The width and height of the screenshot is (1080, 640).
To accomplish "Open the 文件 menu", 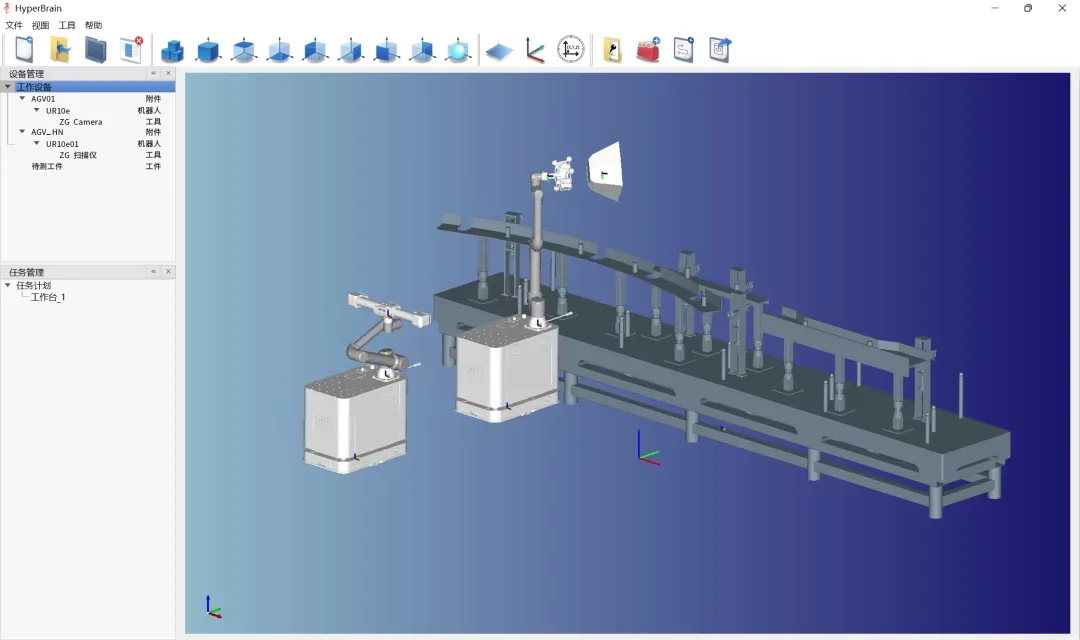I will [x=14, y=25].
